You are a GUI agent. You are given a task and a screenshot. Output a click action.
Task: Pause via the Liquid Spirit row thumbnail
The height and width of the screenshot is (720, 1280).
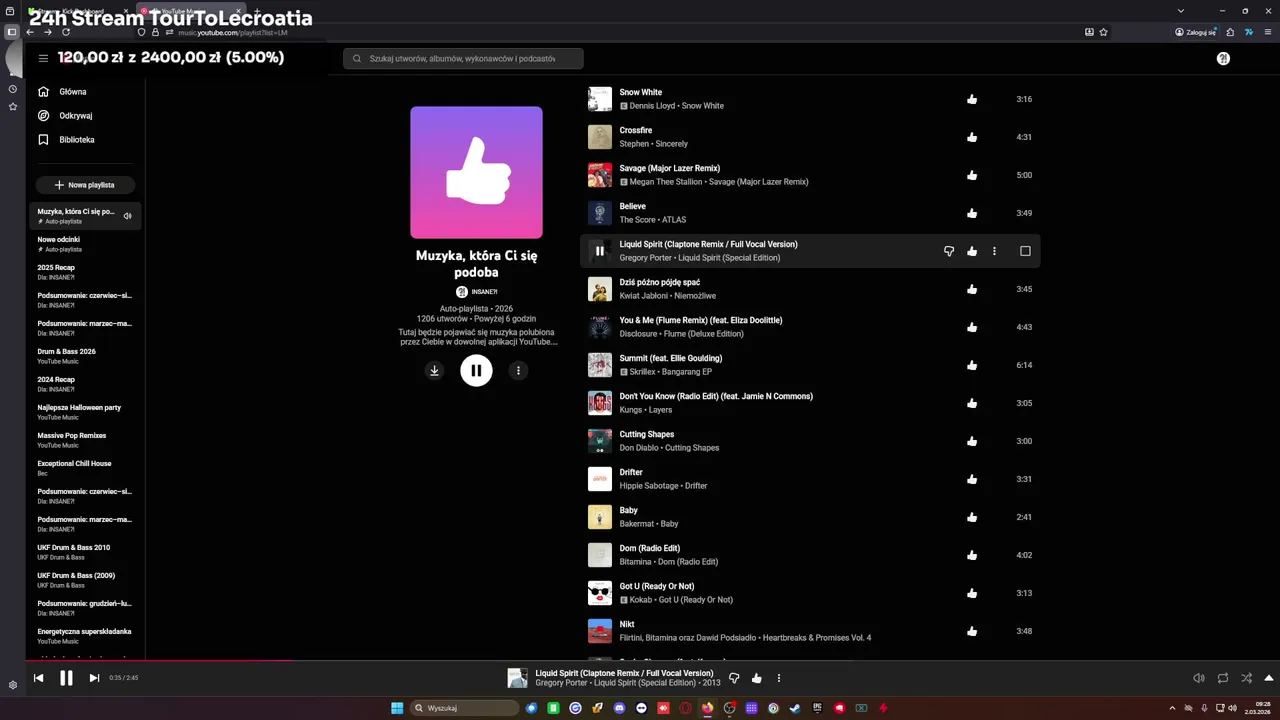(600, 251)
